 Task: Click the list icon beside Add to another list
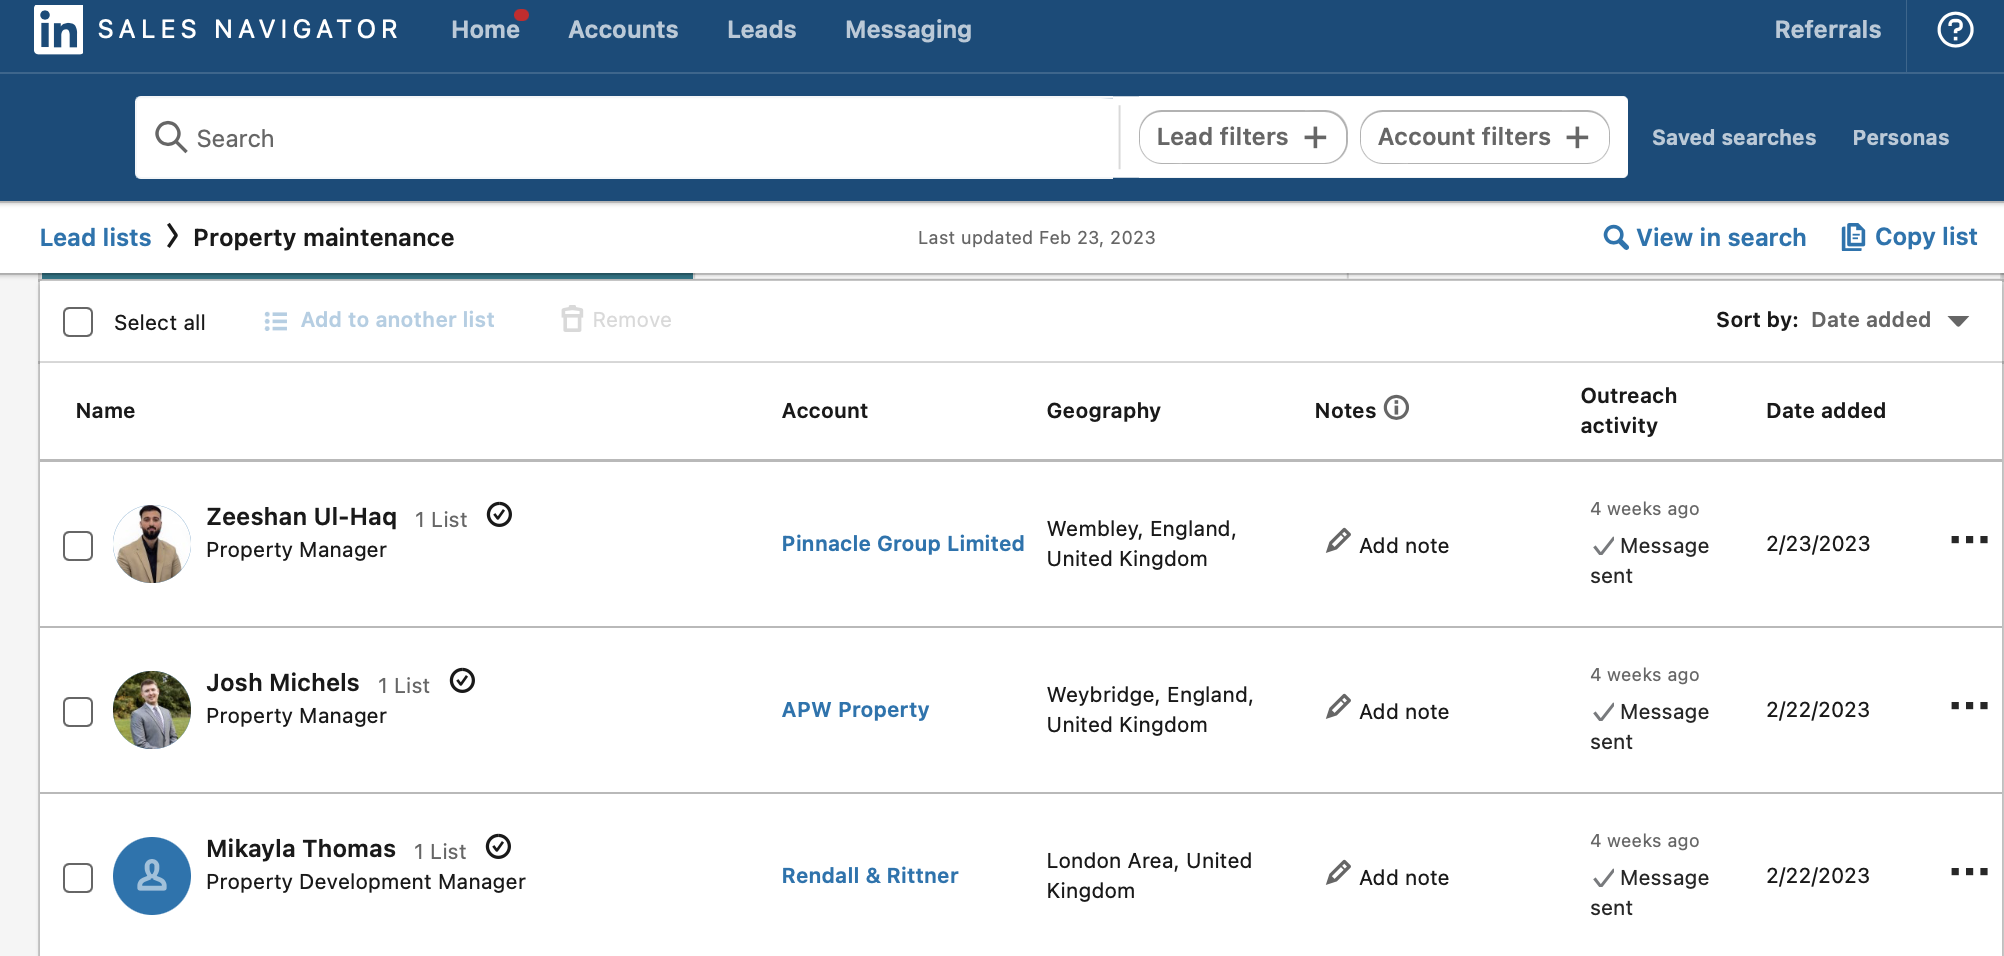tap(275, 321)
